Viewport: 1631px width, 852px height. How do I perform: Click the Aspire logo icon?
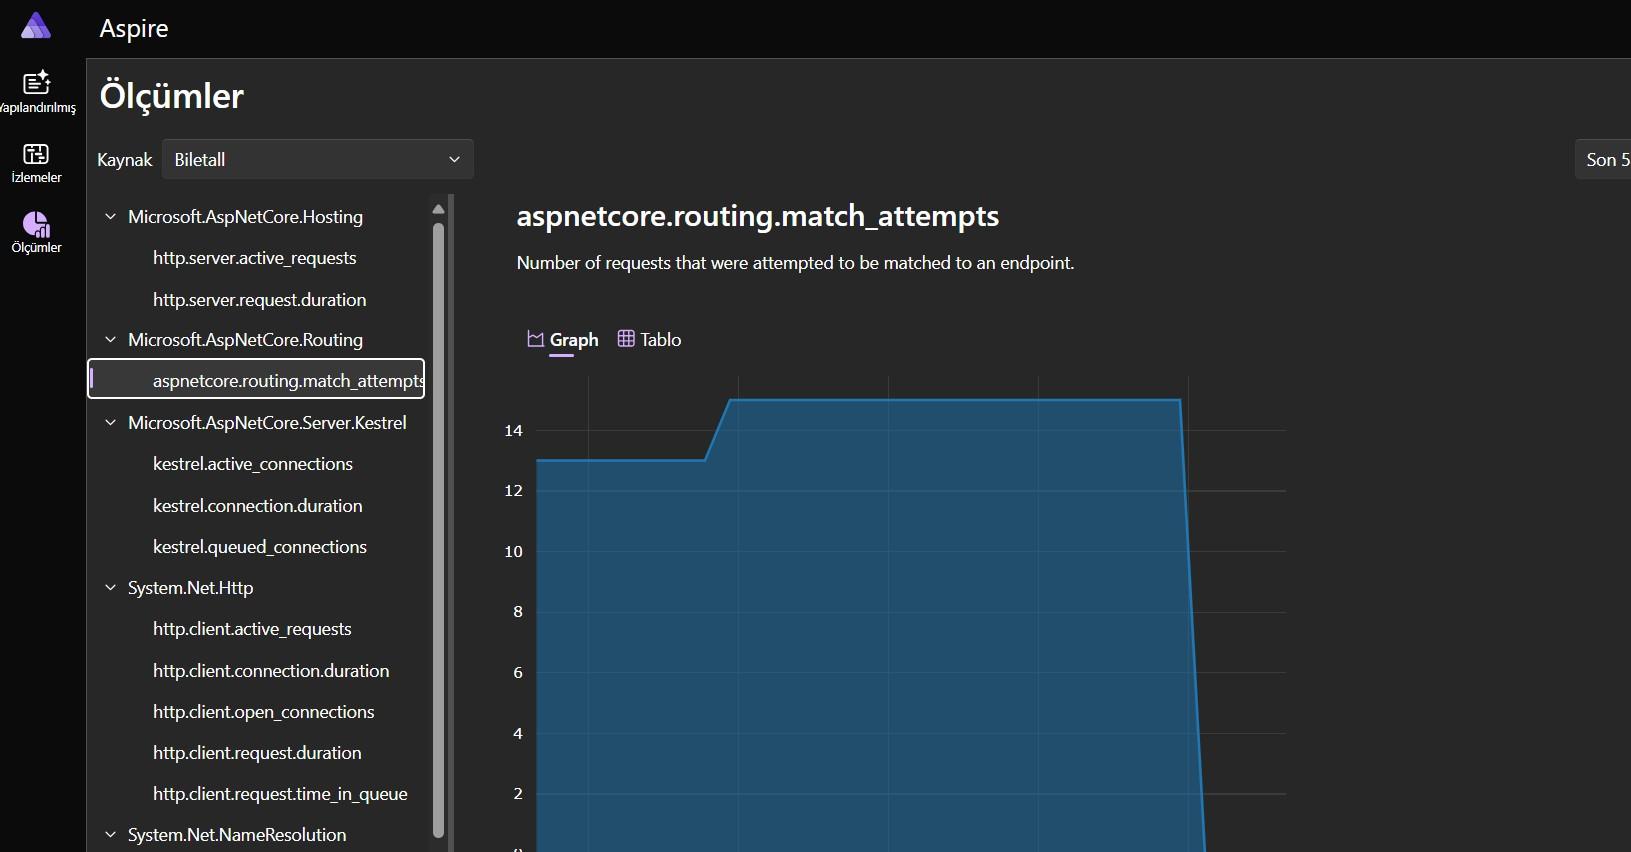coord(35,26)
